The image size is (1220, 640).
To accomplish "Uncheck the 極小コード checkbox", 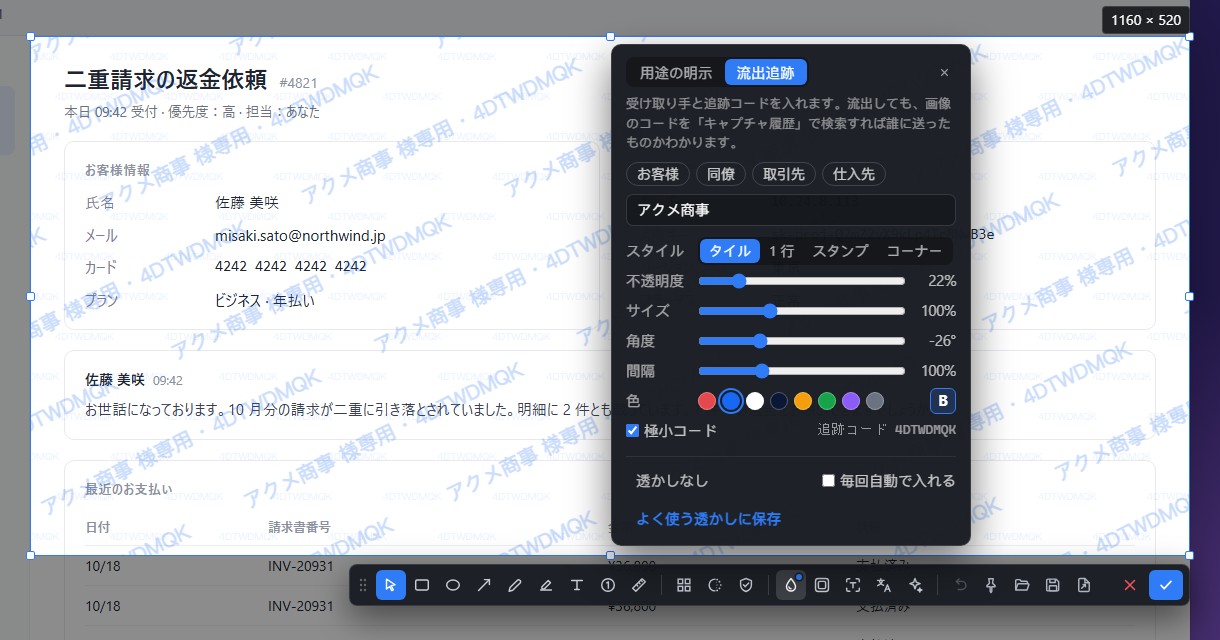I will 632,431.
